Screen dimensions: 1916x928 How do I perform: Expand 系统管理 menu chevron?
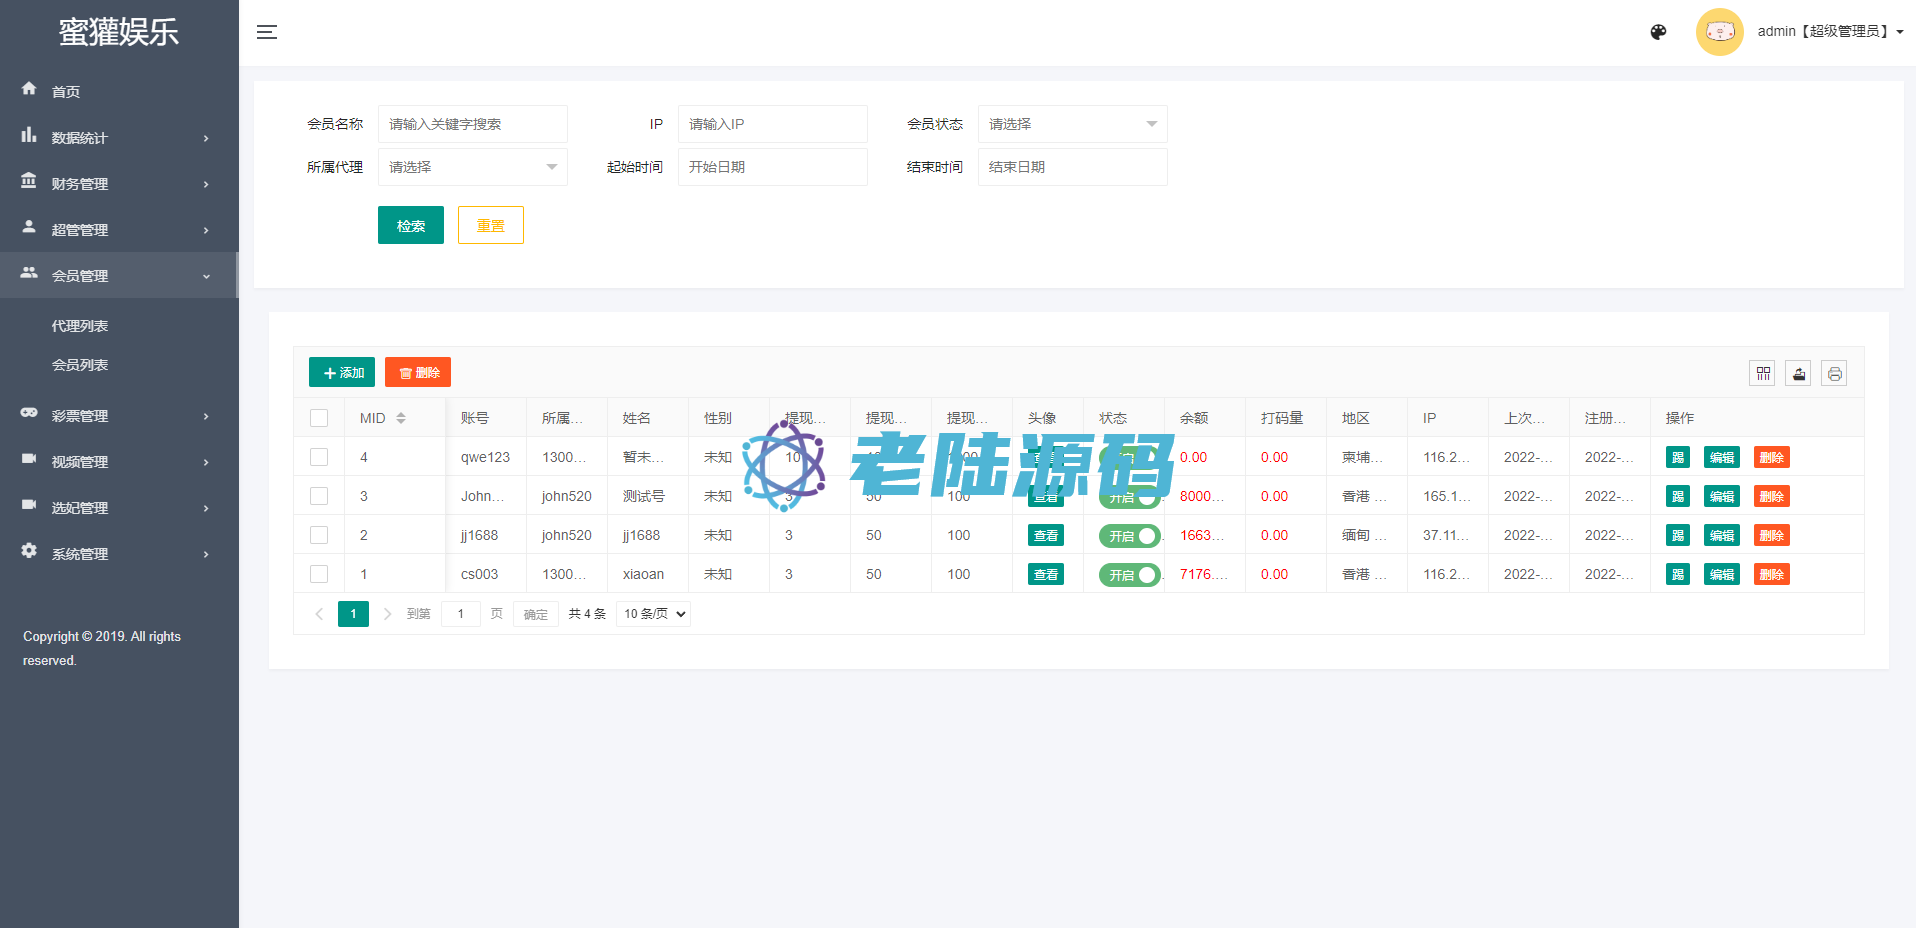pos(206,554)
